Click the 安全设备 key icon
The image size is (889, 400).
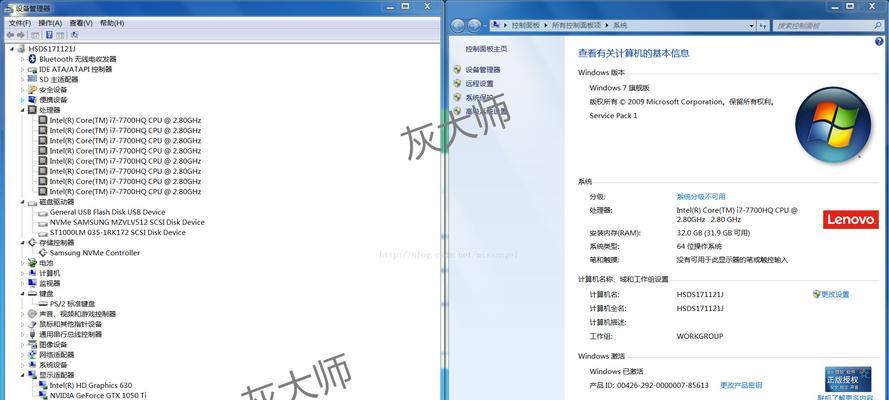point(32,90)
